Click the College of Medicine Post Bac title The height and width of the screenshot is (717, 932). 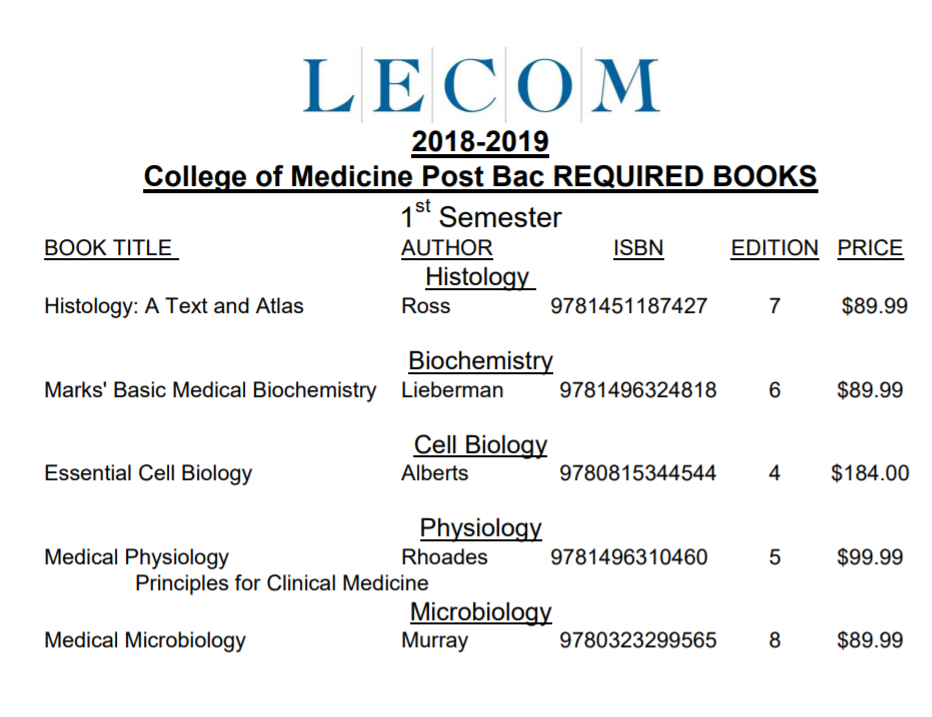click(480, 177)
